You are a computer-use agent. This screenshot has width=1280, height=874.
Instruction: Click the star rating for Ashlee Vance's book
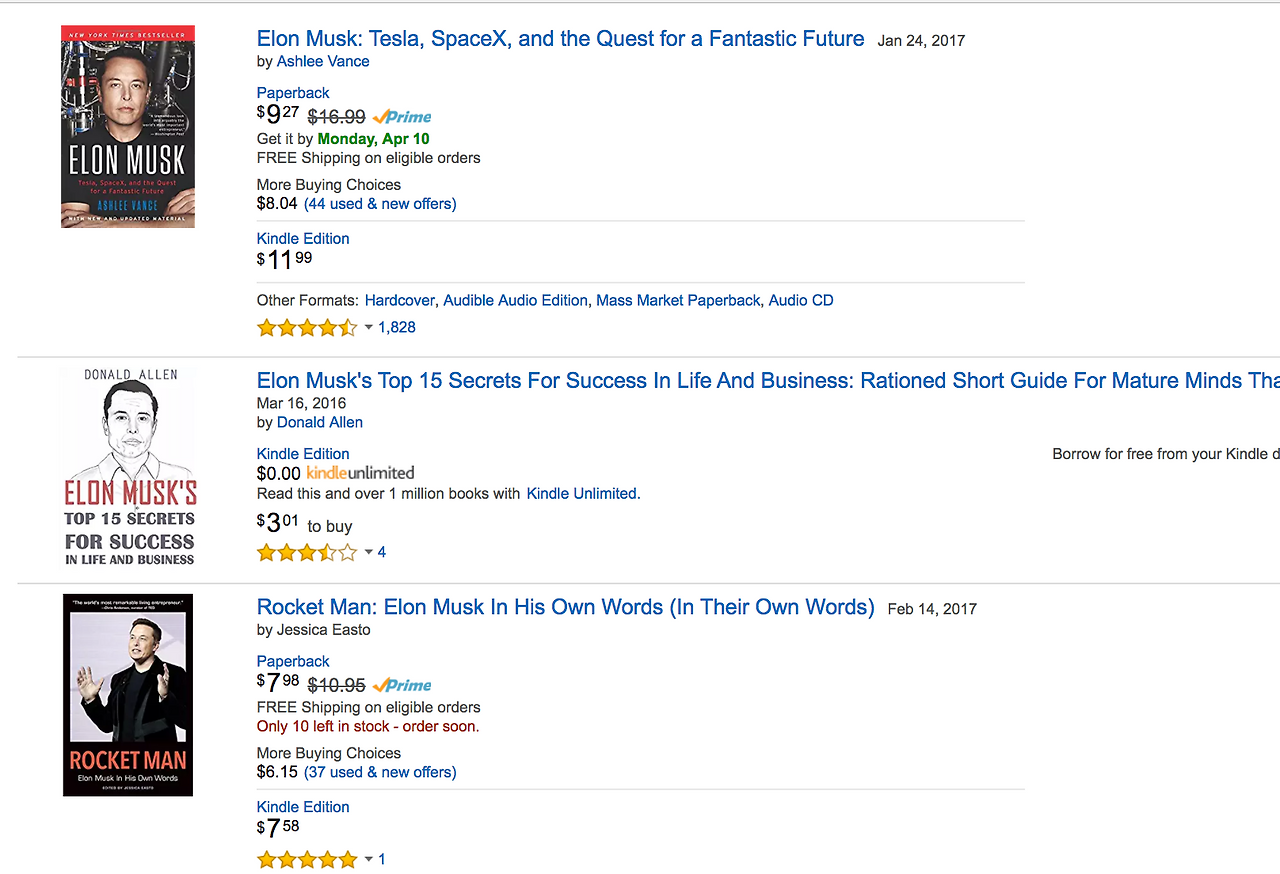tap(307, 327)
